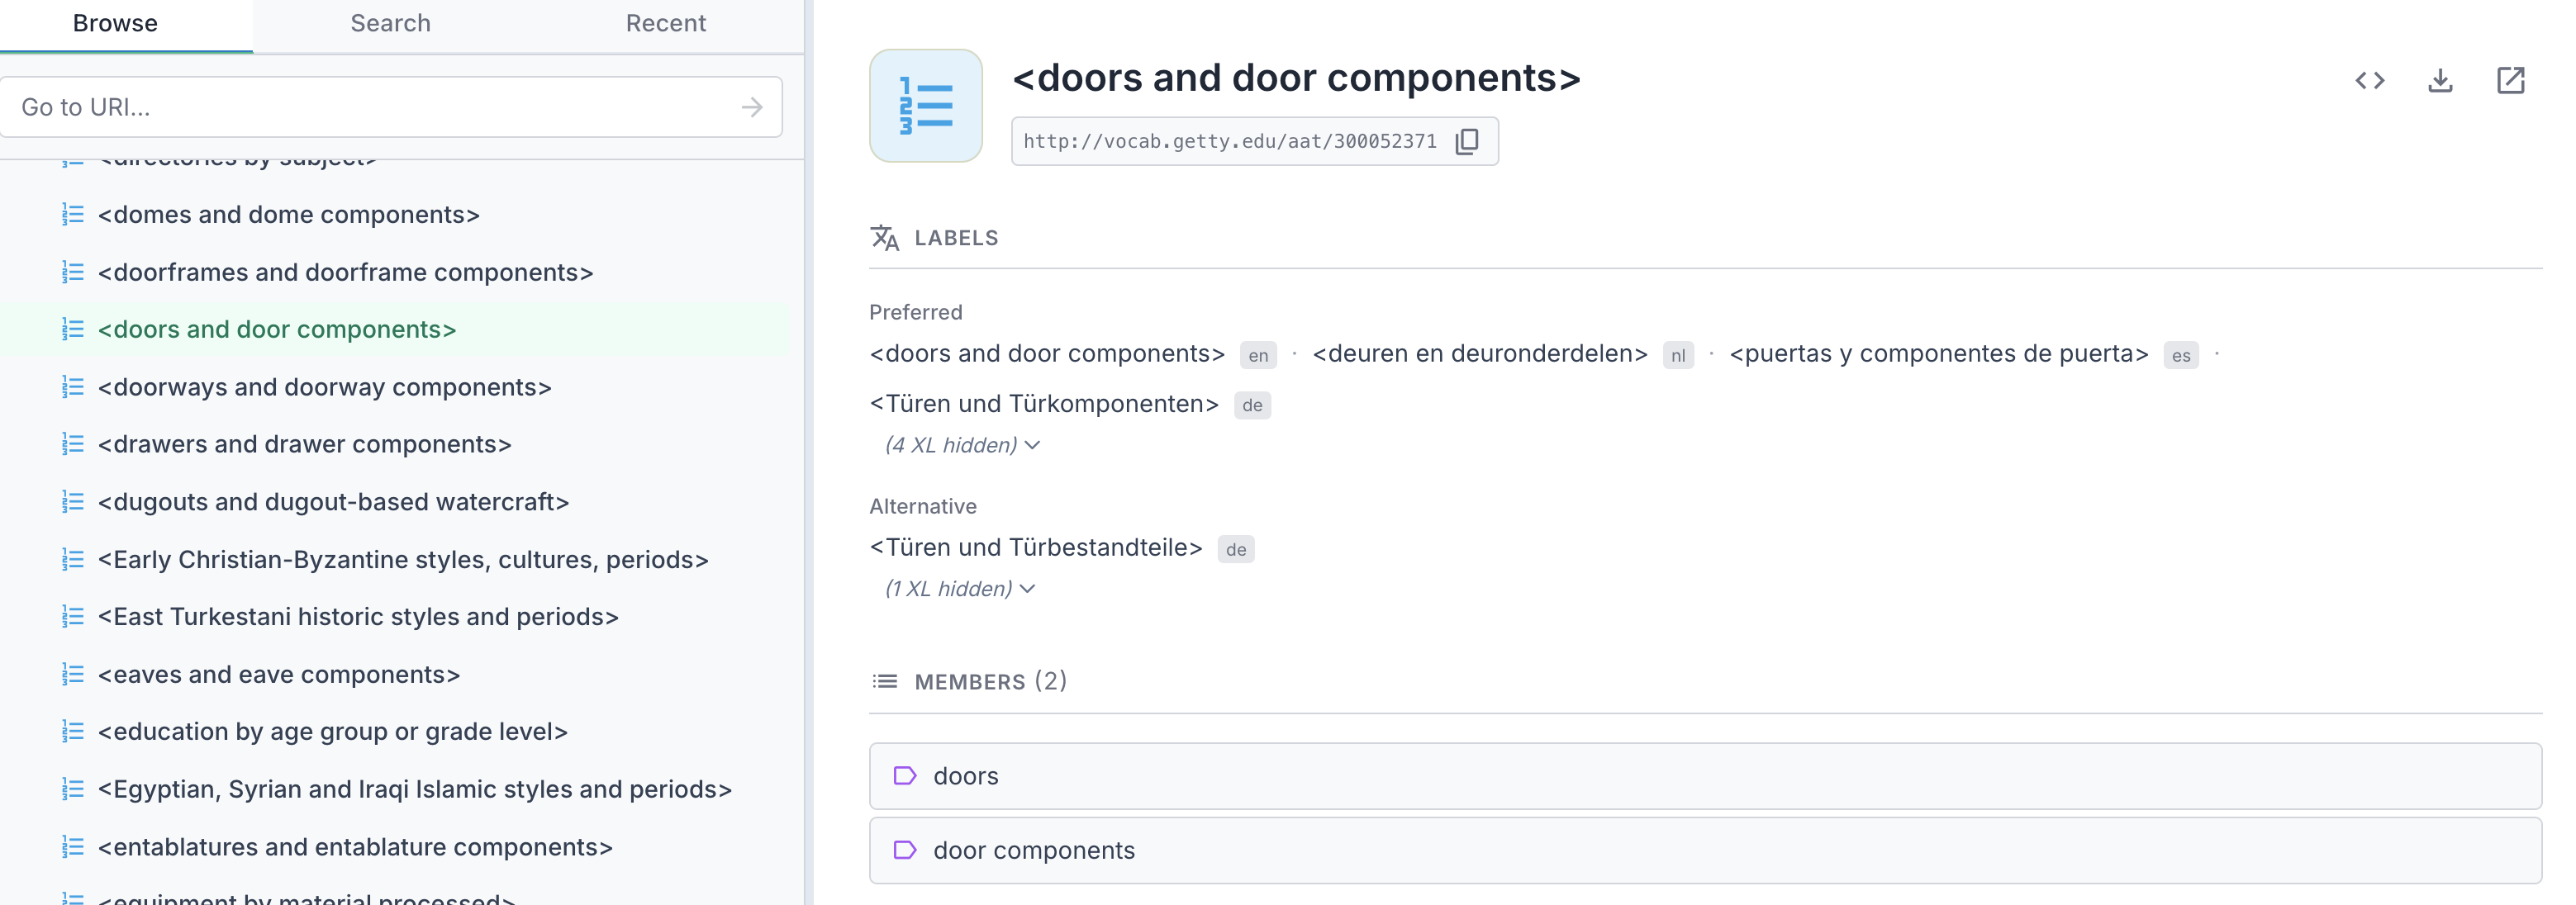The height and width of the screenshot is (905, 2576).
Task: Select <education by age group or grade level>
Action: 332,732
